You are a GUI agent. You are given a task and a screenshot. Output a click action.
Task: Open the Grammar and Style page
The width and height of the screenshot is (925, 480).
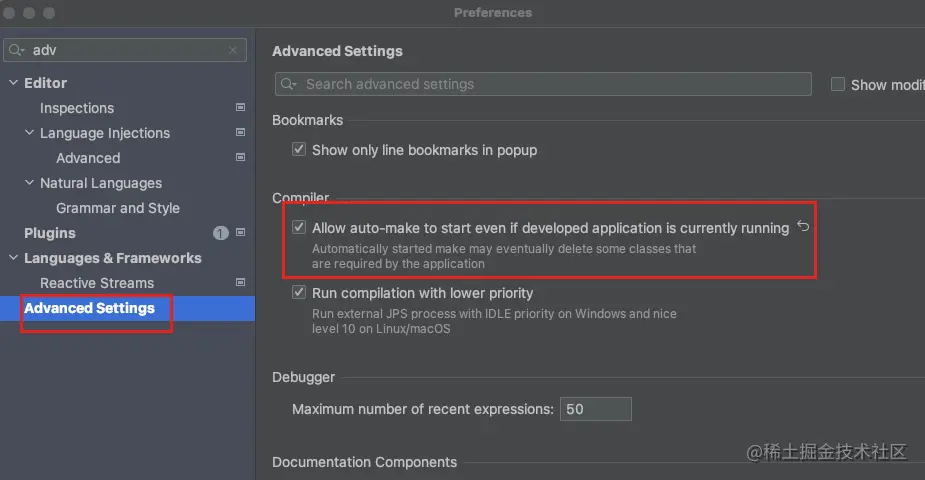click(x=117, y=208)
